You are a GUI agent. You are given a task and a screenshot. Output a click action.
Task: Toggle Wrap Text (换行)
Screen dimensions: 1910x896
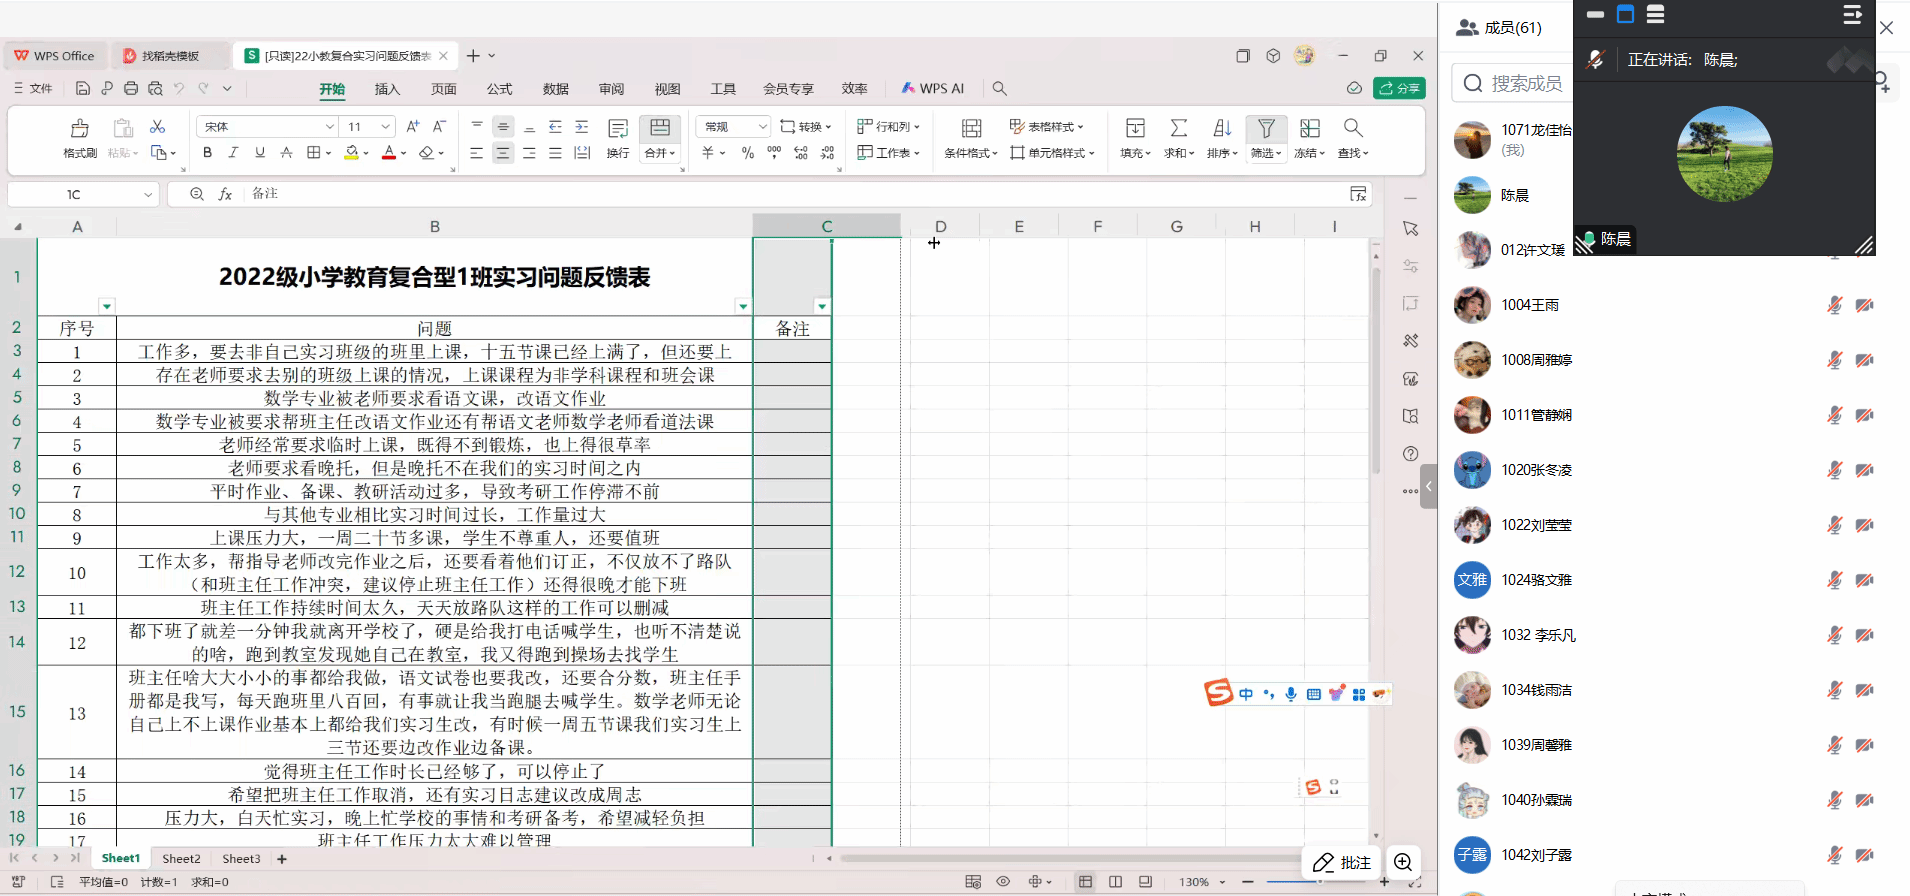618,129
